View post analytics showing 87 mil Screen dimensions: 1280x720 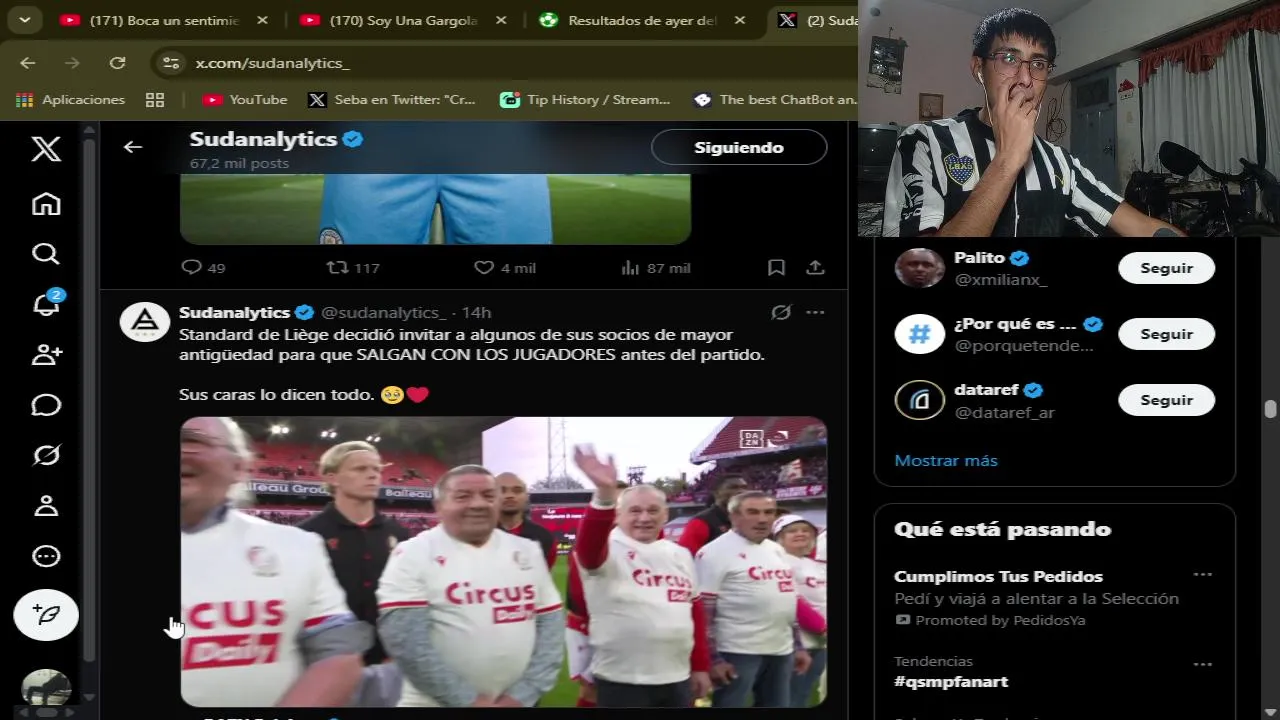point(656,268)
